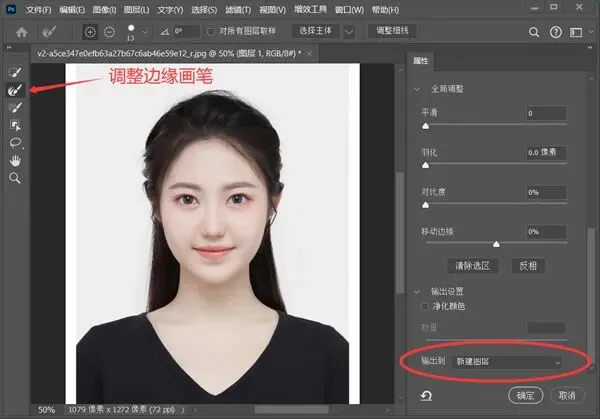Choose the subtract-from-selection minus icon
Image resolution: width=600 pixels, height=419 pixels.
click(x=109, y=32)
